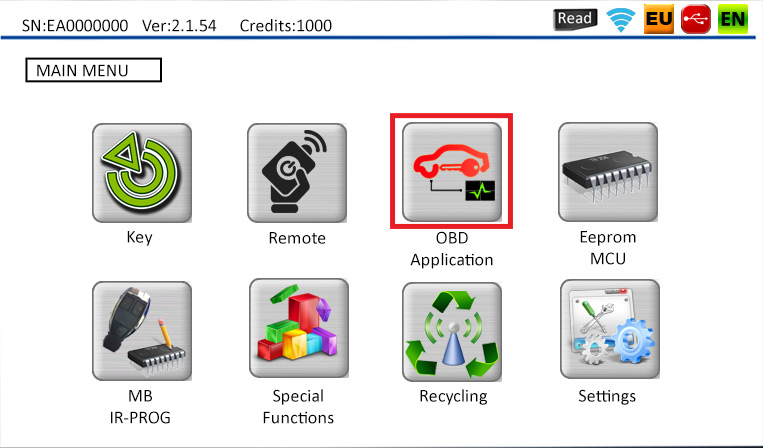Click the serial number SN:EA0000000 text
This screenshot has width=763, height=448.
click(75, 25)
